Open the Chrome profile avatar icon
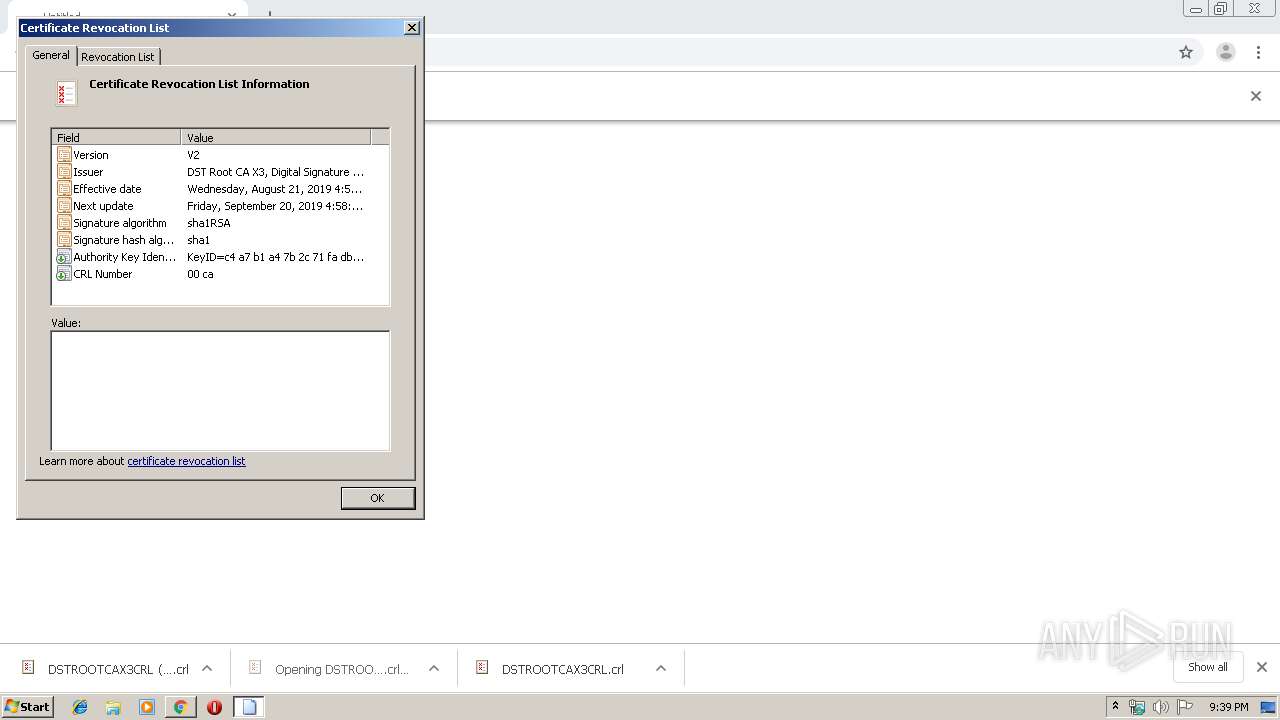This screenshot has width=1280, height=720. click(x=1225, y=52)
